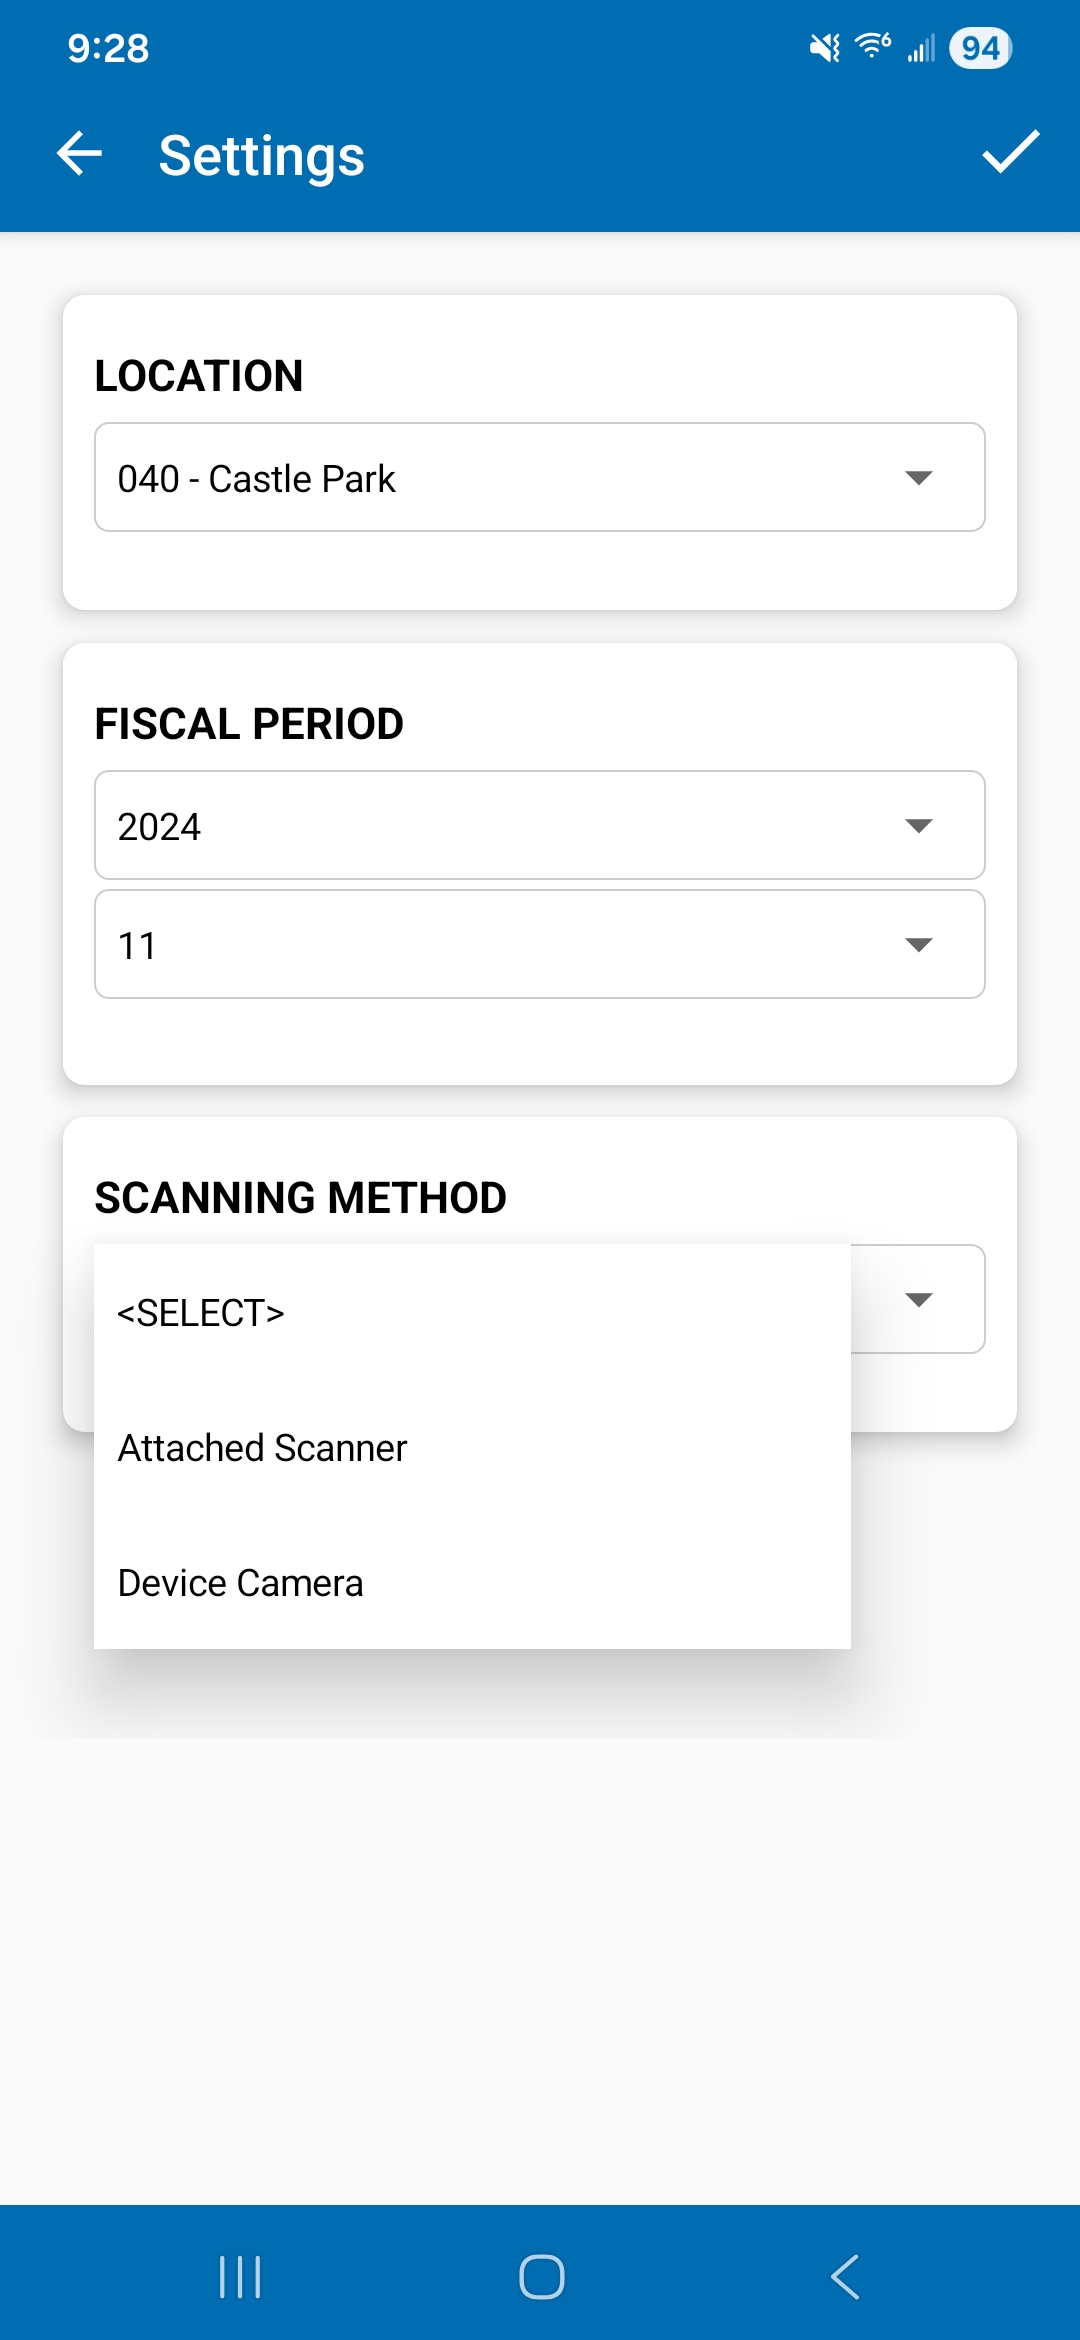Tap the battery level indicator
Viewport: 1080px width, 2340px height.
[x=980, y=48]
